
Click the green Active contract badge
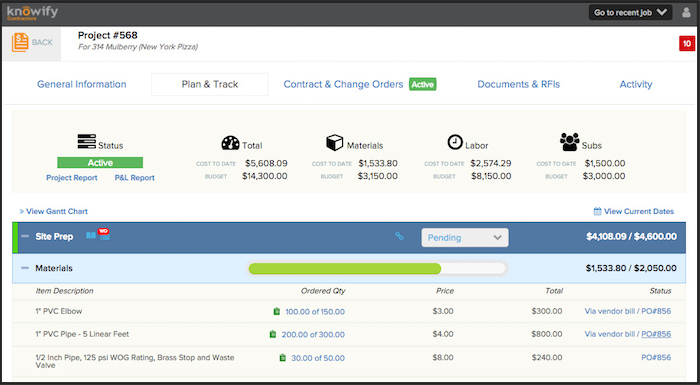coord(423,84)
